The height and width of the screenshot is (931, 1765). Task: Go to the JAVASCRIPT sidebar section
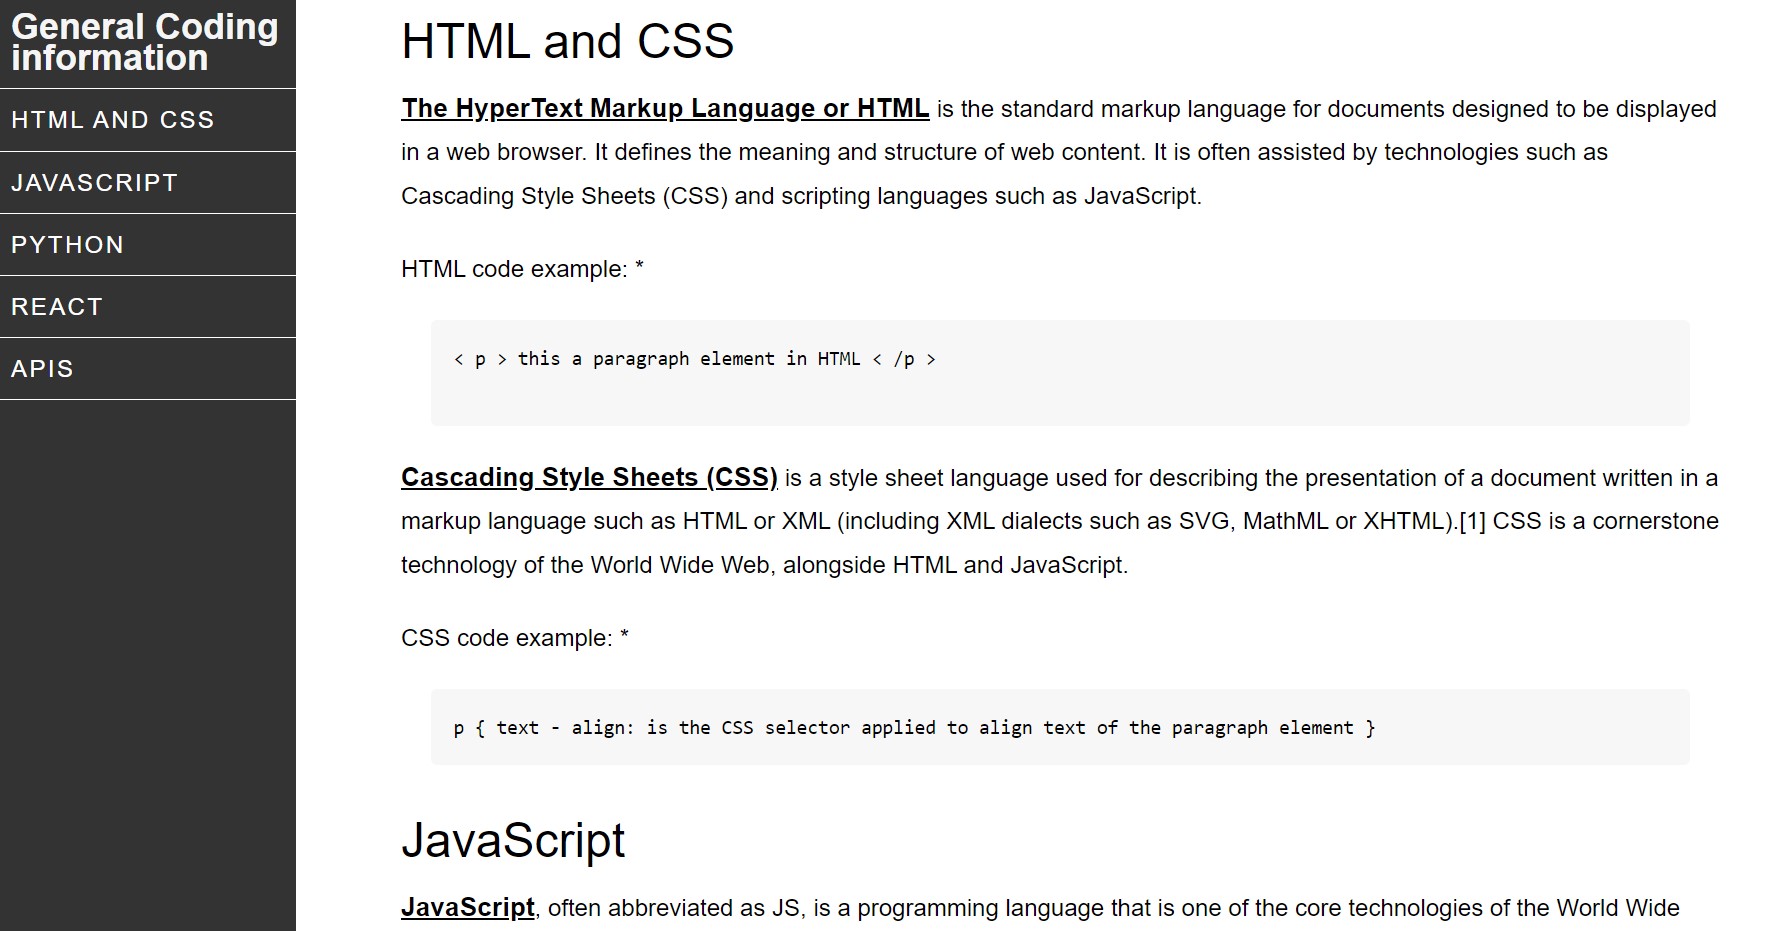148,183
